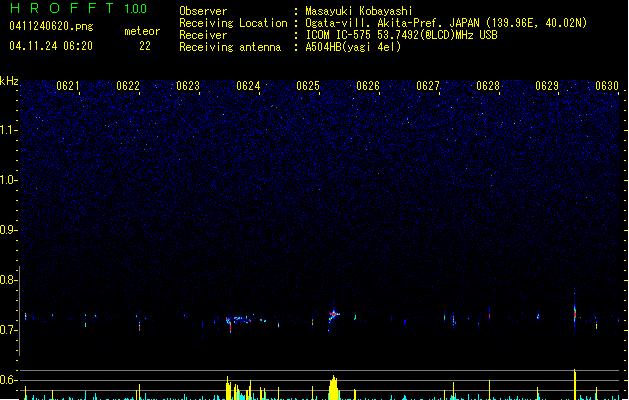Viewport: 629px width, 400px height.
Task: Click the 1.0 kHz frequency axis label
Action: pos(9,180)
